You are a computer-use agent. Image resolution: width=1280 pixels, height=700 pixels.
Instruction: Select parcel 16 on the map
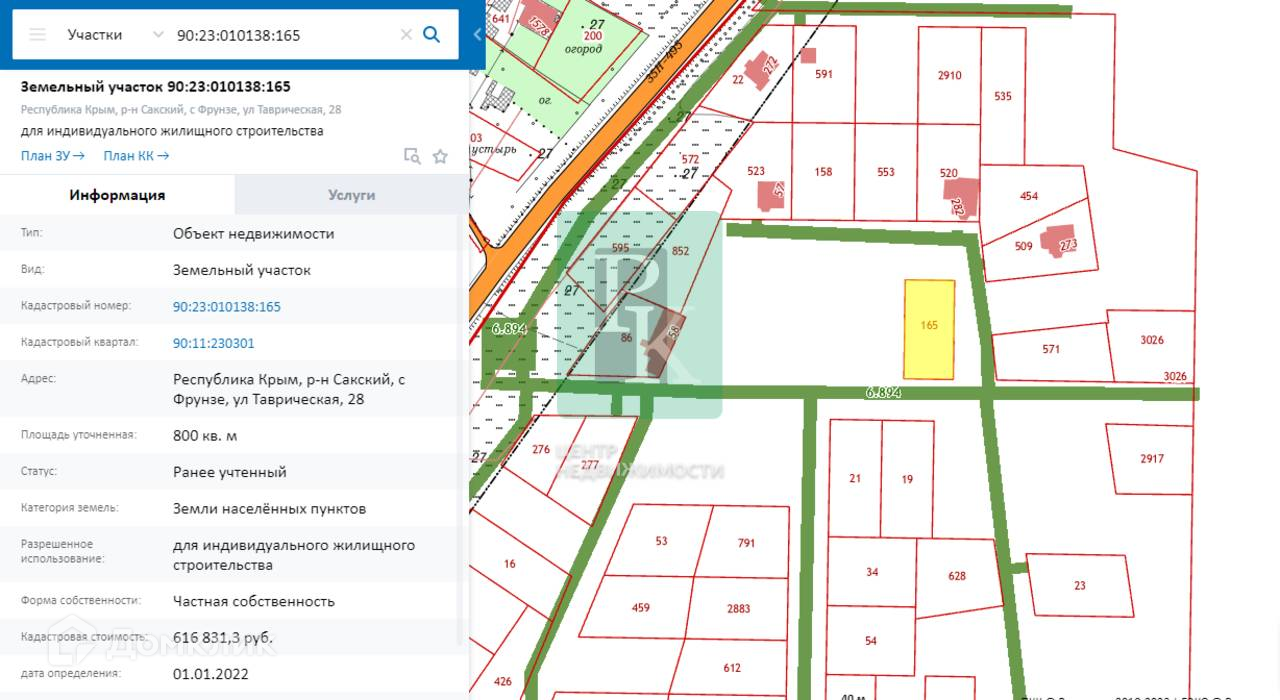pos(509,564)
